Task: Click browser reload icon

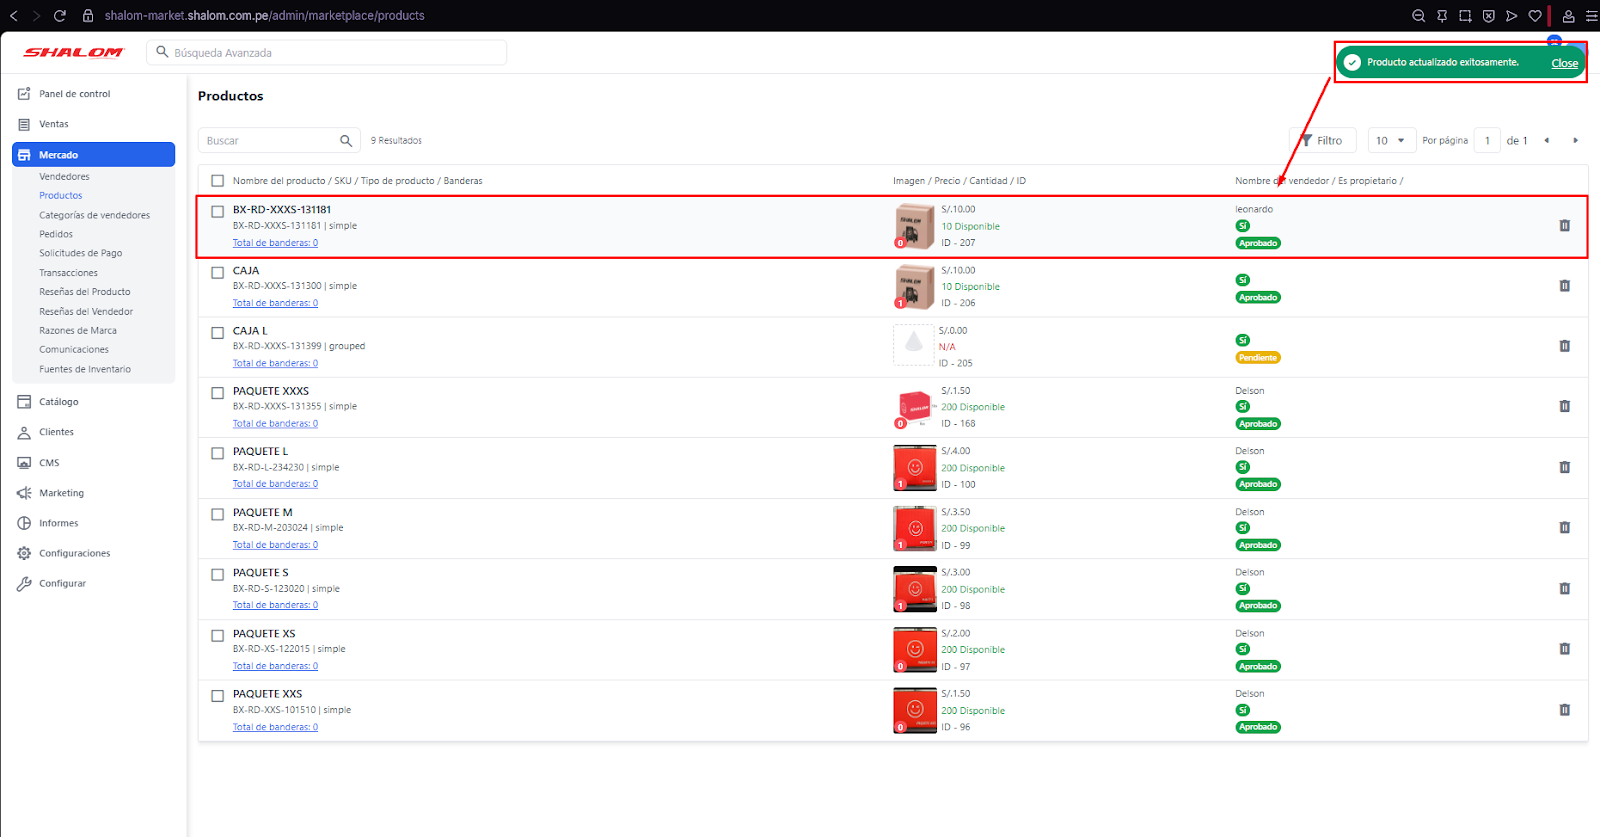Action: tap(60, 16)
